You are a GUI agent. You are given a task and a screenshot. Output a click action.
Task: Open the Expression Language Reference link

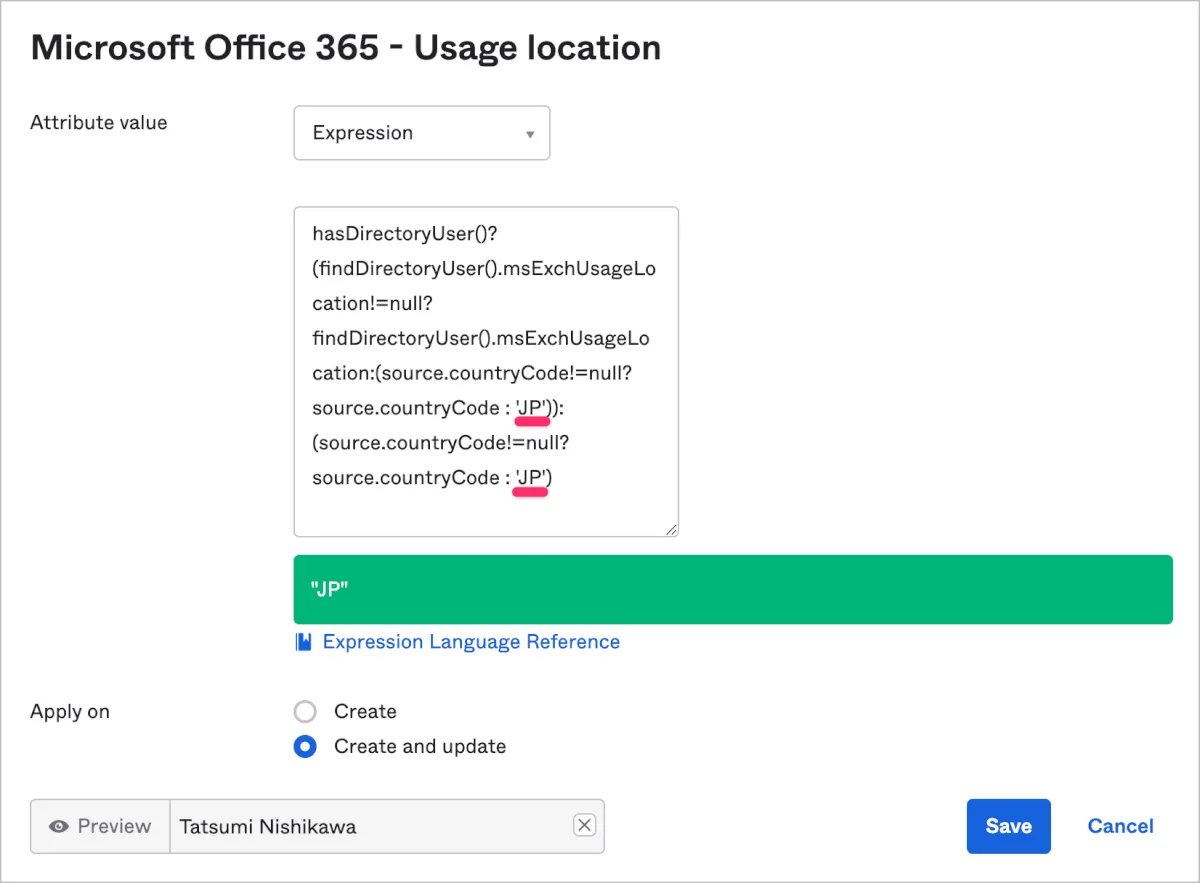[x=470, y=642]
